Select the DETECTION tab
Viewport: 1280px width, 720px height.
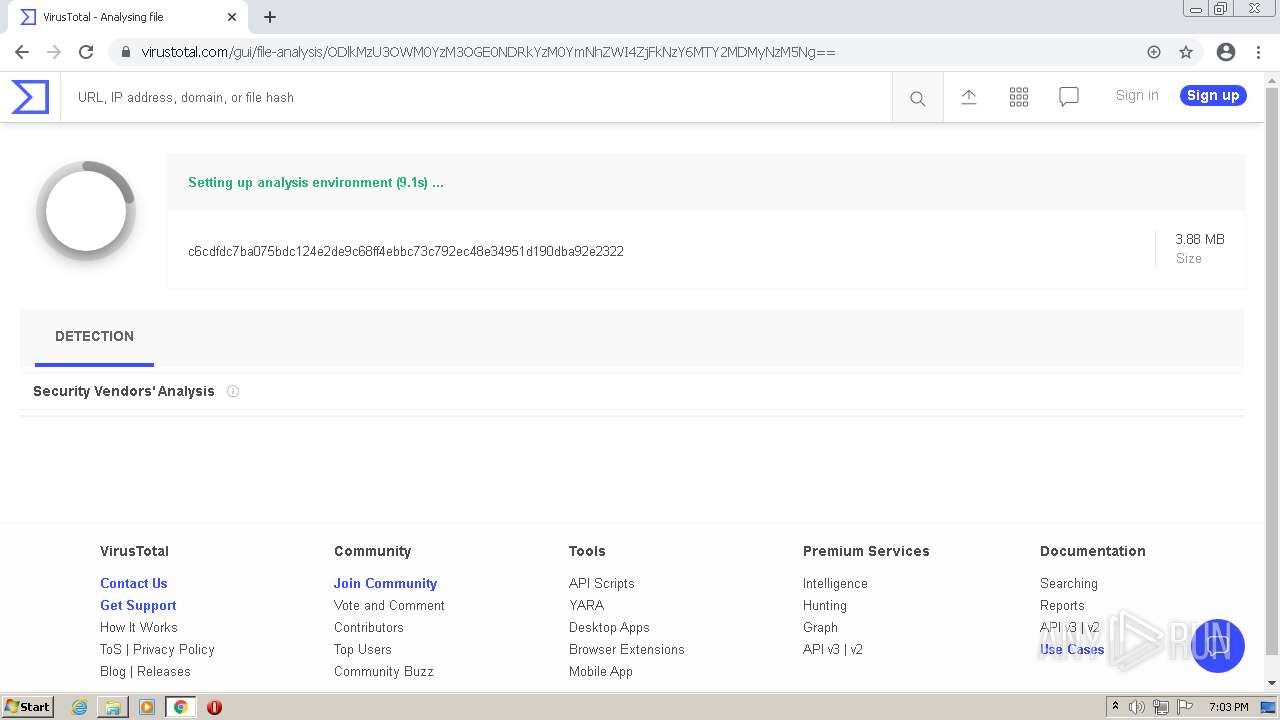[x=94, y=337]
